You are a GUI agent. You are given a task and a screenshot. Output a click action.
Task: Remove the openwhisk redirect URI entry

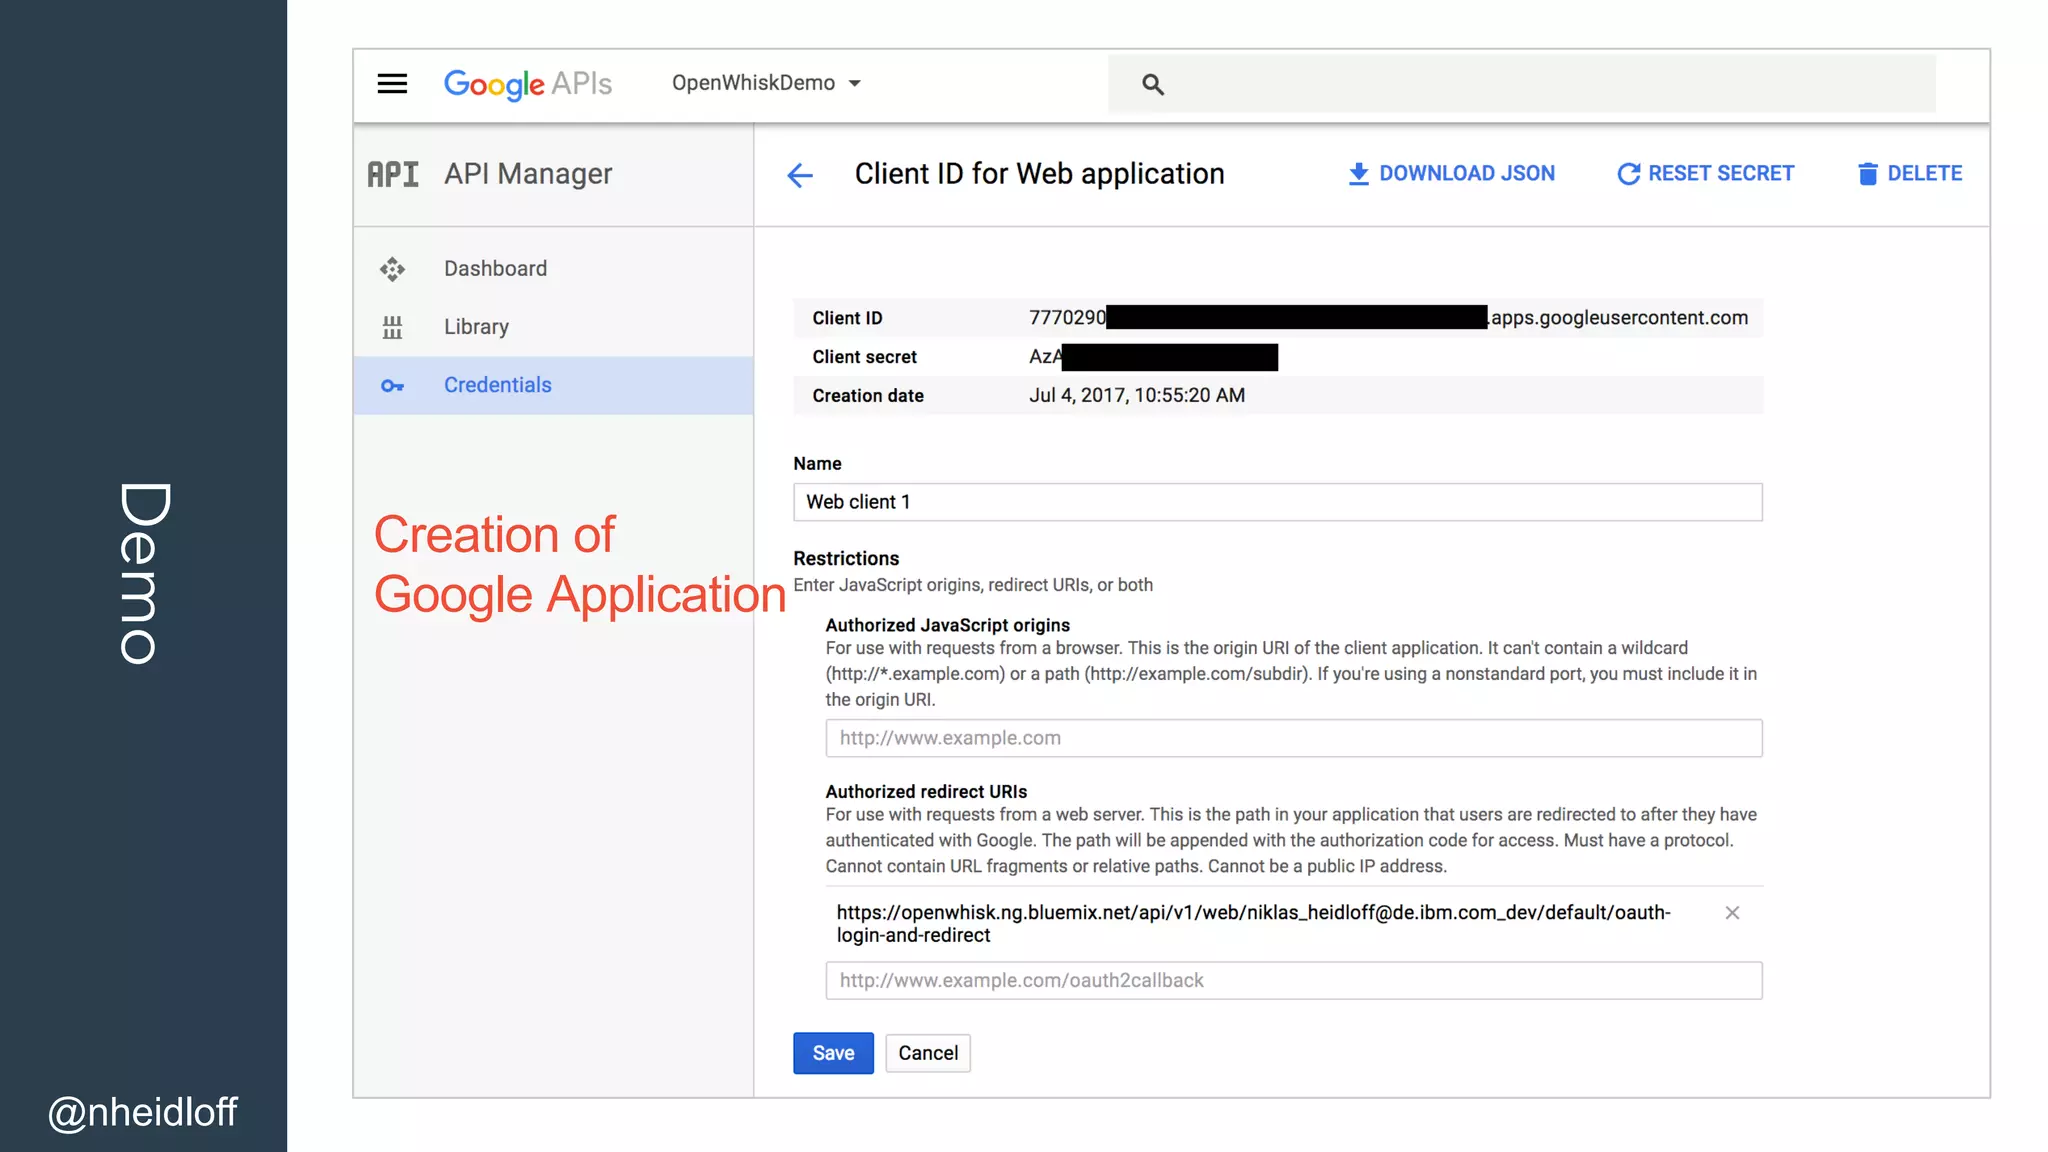coord(1732,913)
